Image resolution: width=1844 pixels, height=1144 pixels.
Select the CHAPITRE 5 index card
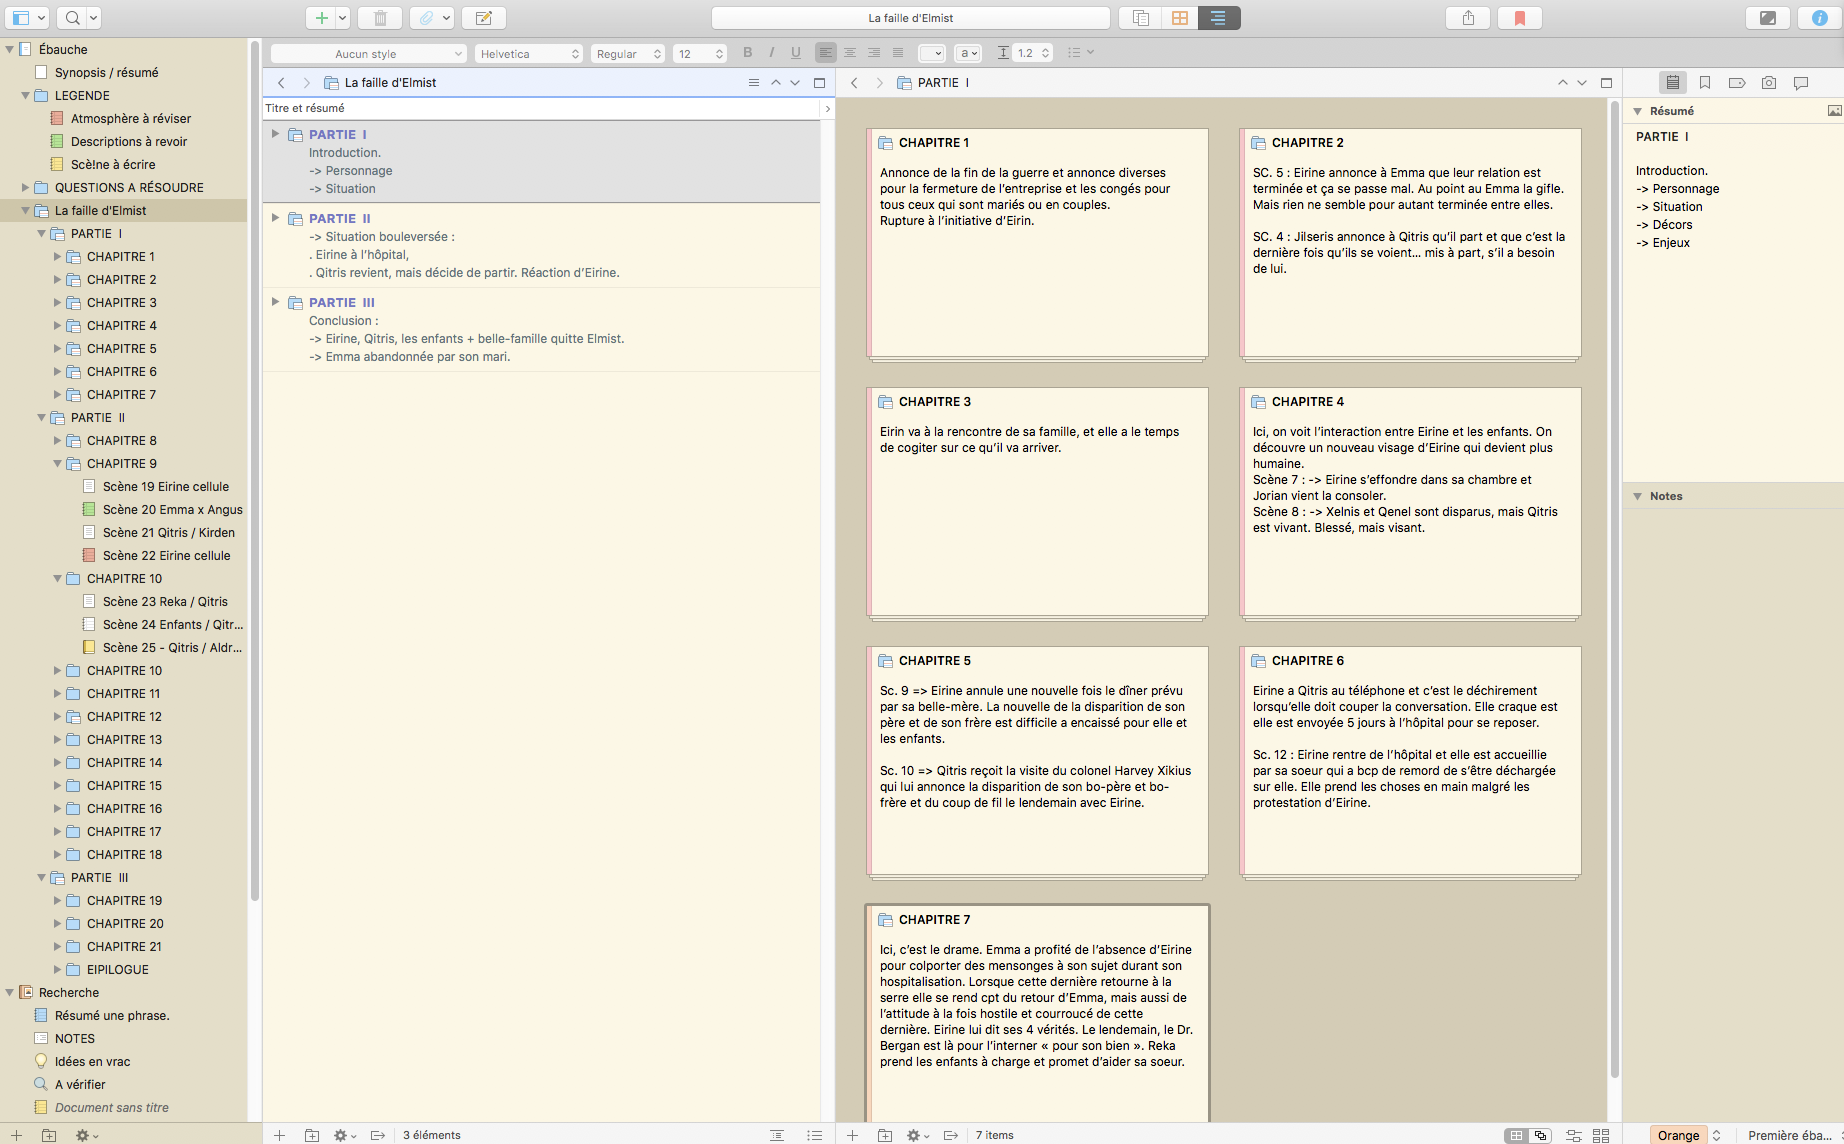pos(1038,760)
